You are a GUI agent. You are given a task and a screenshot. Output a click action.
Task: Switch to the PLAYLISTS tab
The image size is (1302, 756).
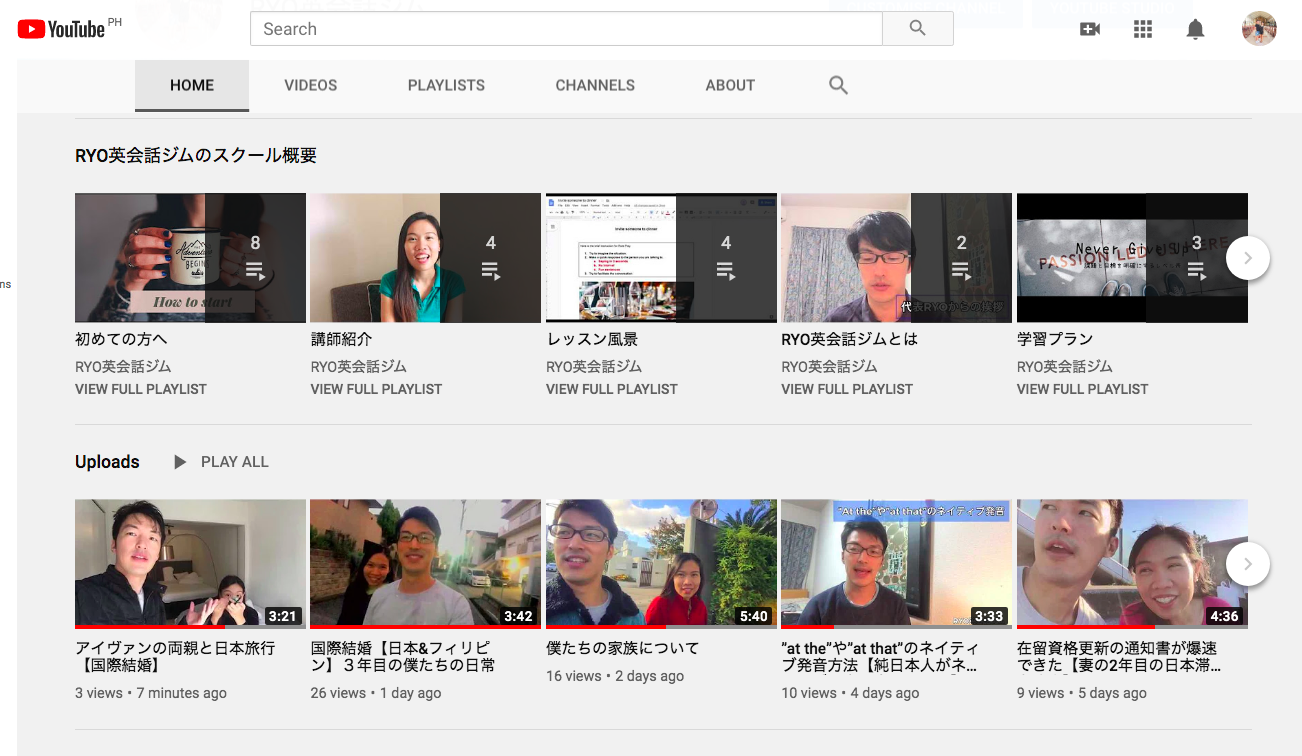point(446,85)
